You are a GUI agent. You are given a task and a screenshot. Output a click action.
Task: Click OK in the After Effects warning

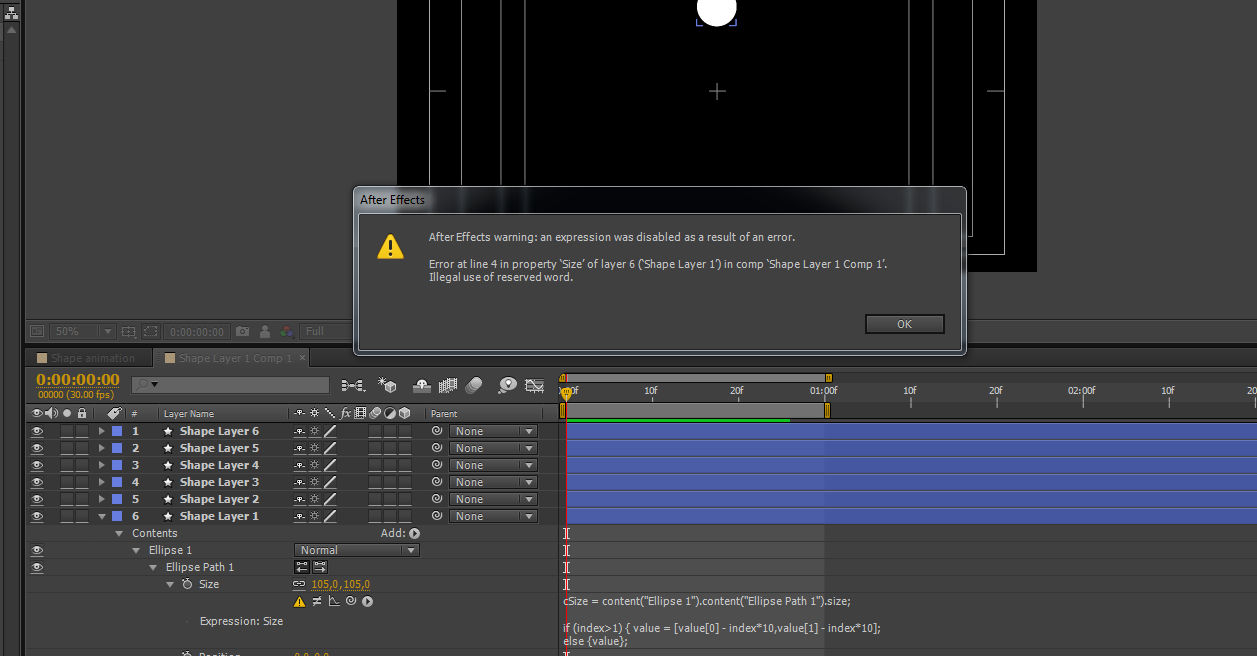[904, 324]
